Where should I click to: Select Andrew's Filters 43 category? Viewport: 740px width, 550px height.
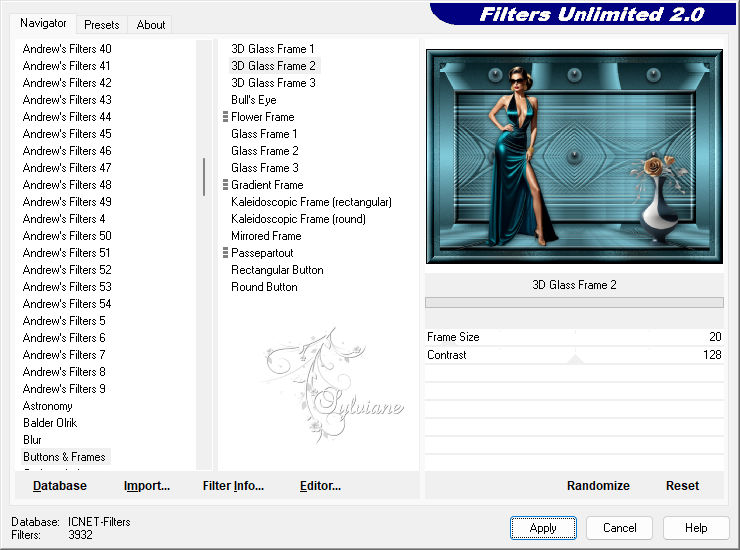point(67,100)
